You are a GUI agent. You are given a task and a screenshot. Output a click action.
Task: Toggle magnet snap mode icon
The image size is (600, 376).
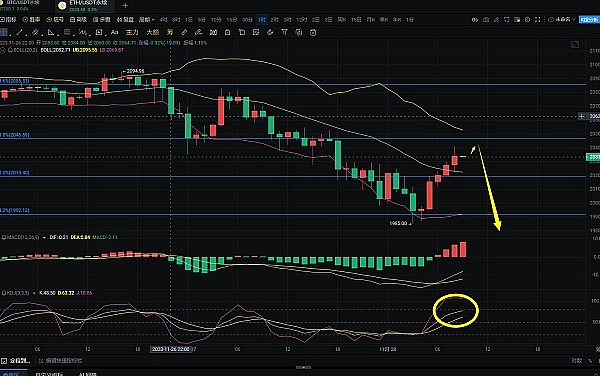pos(213,33)
